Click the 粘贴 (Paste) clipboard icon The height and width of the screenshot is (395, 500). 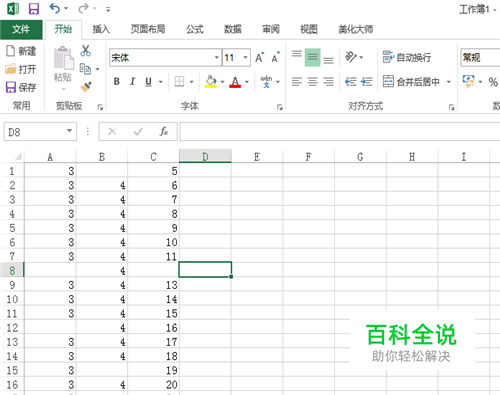point(63,58)
